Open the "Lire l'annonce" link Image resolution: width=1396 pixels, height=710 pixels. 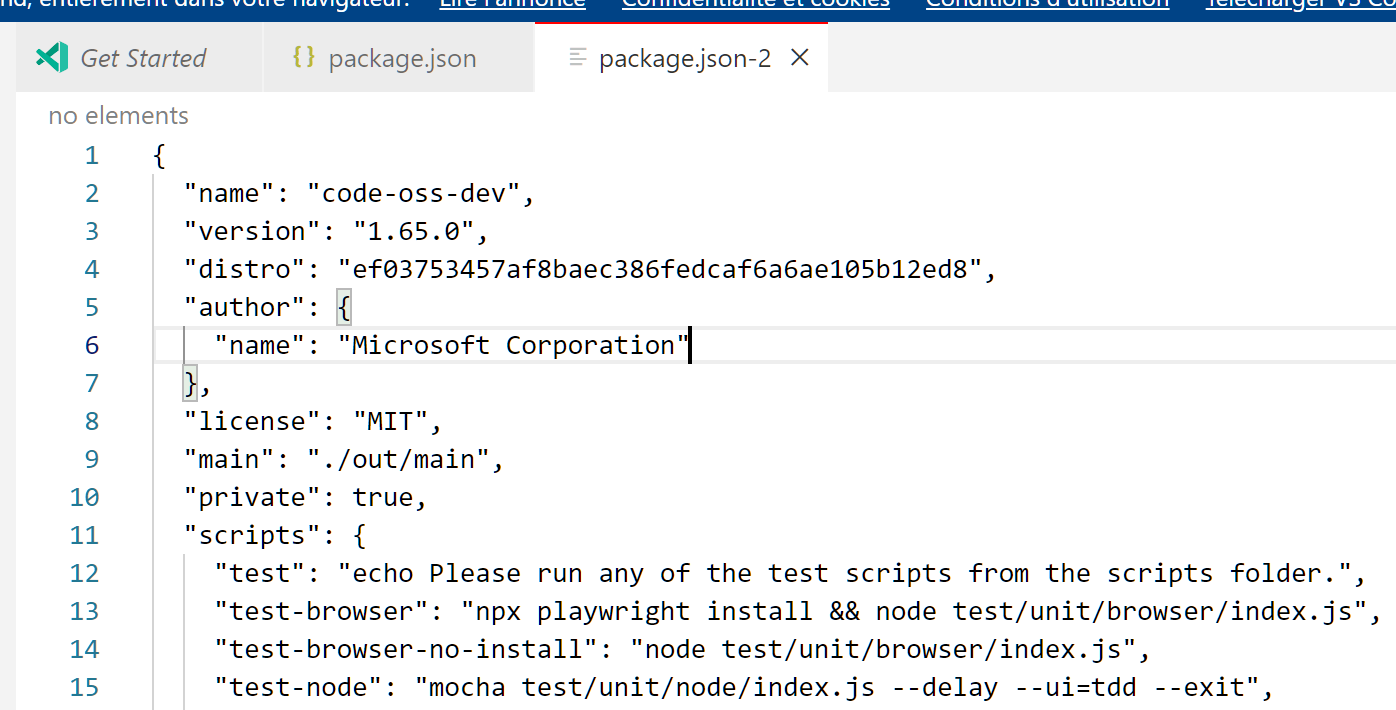point(512,4)
